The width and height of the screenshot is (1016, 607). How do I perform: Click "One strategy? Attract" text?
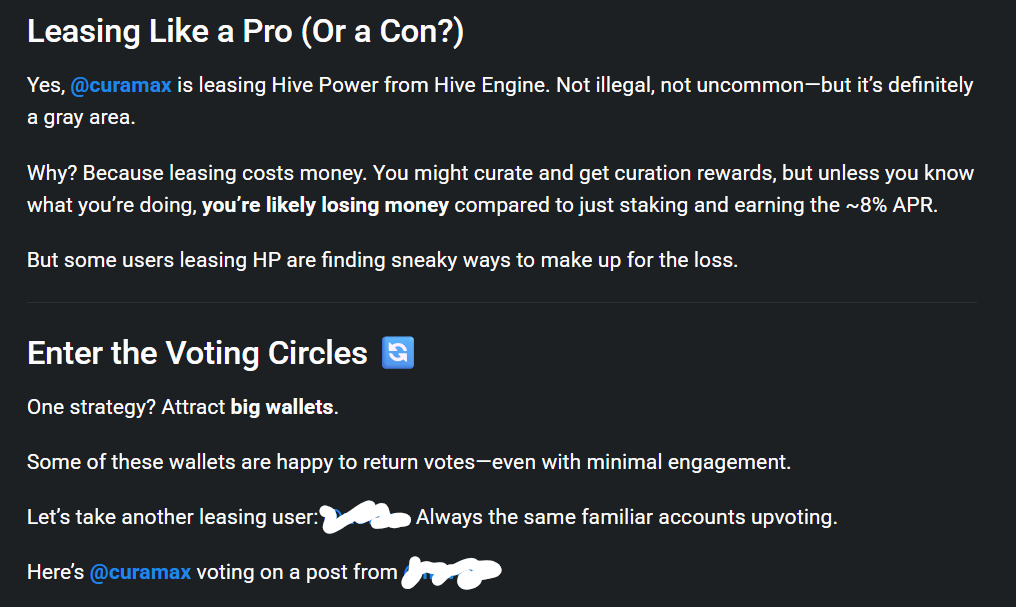click(x=126, y=407)
